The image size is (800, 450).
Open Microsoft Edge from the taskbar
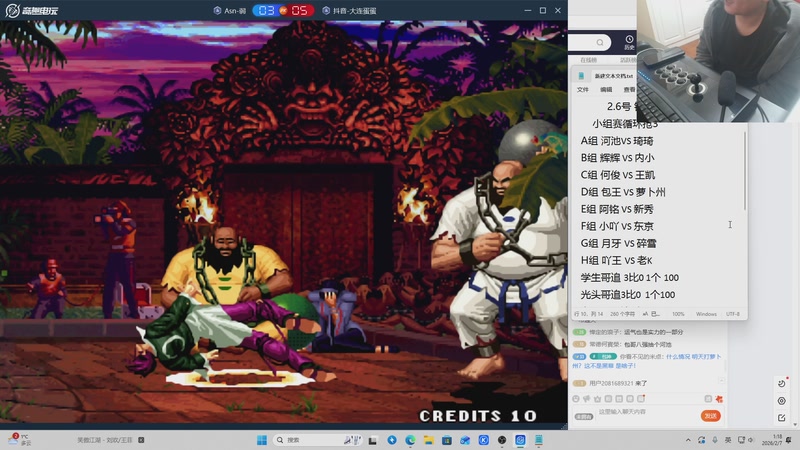coord(410,440)
